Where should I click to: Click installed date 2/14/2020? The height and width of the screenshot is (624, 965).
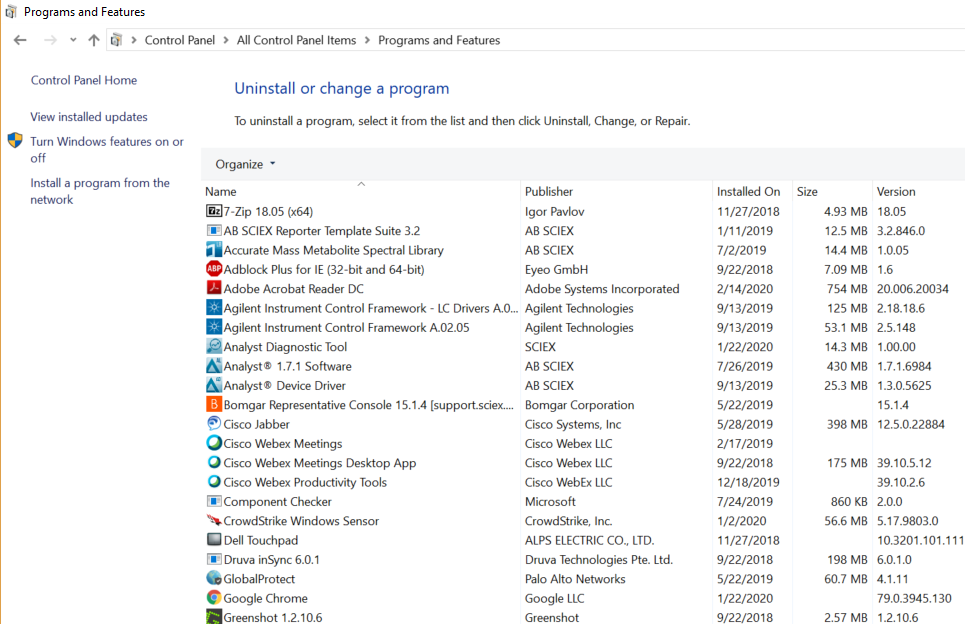[745, 289]
